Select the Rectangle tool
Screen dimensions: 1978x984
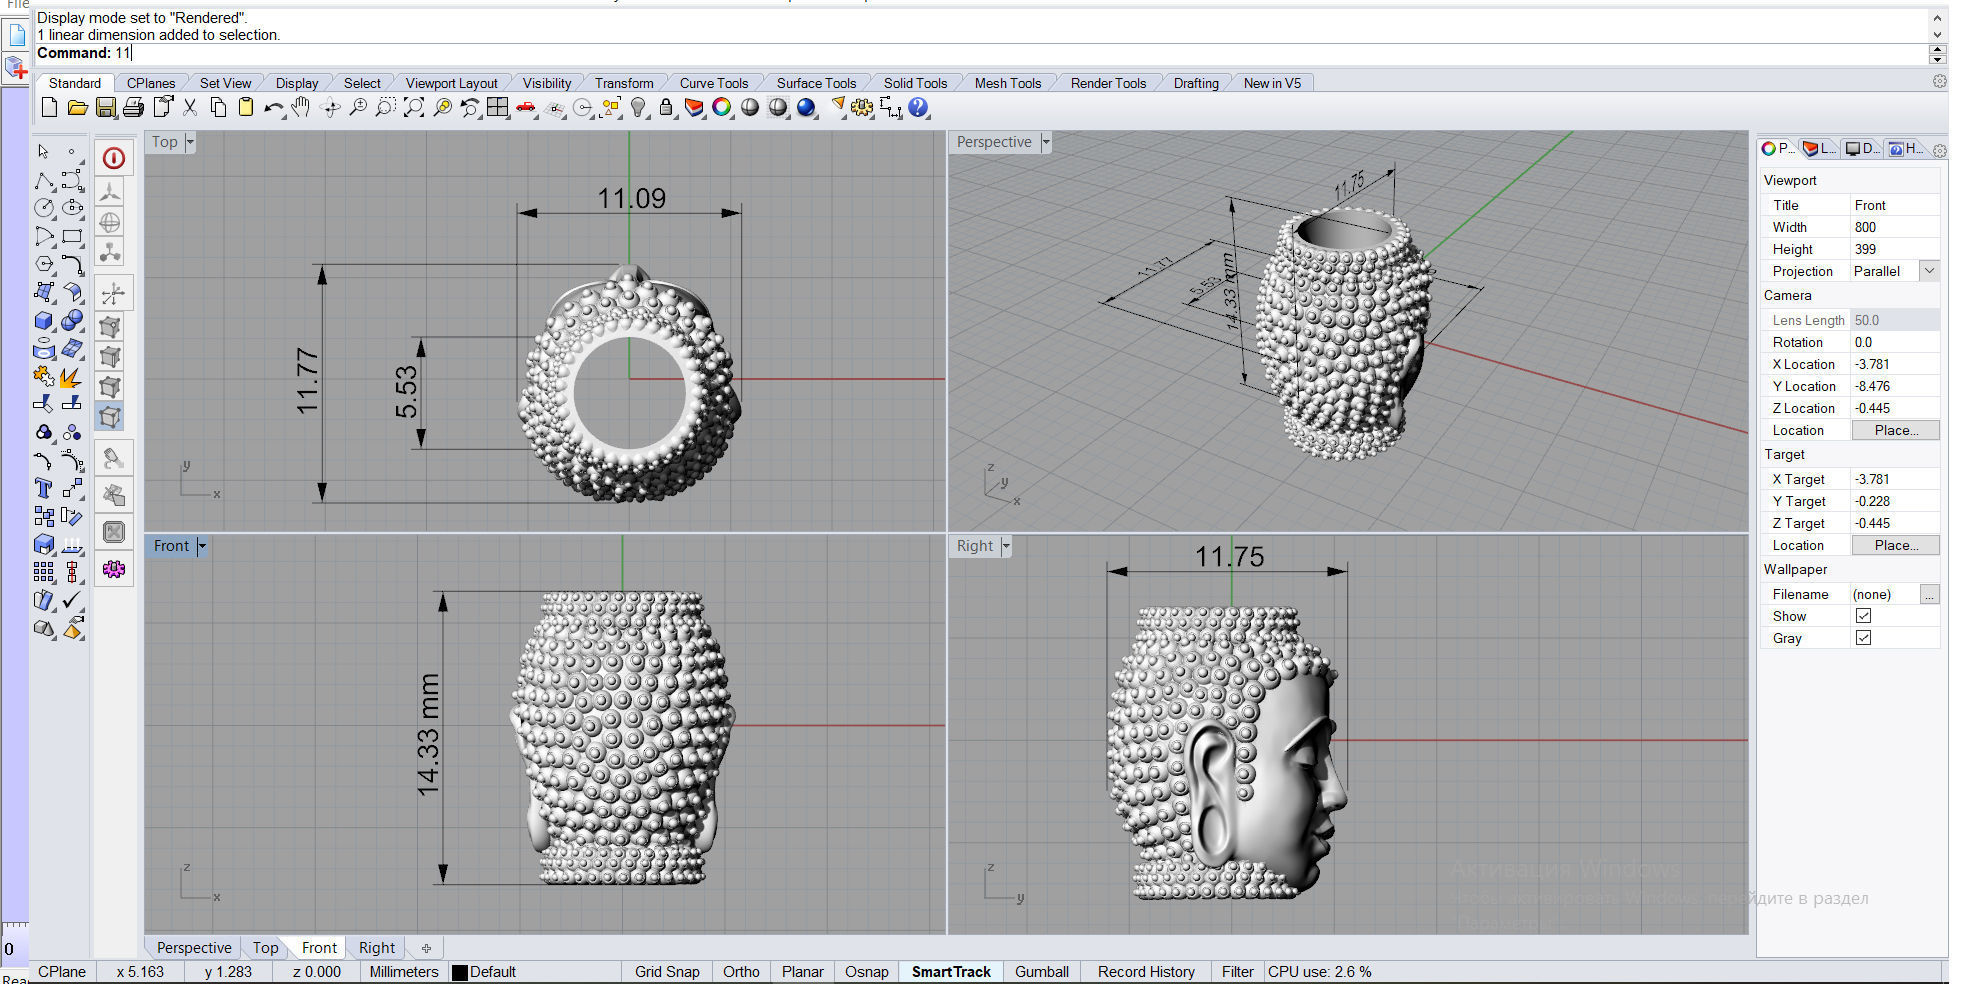pos(72,237)
